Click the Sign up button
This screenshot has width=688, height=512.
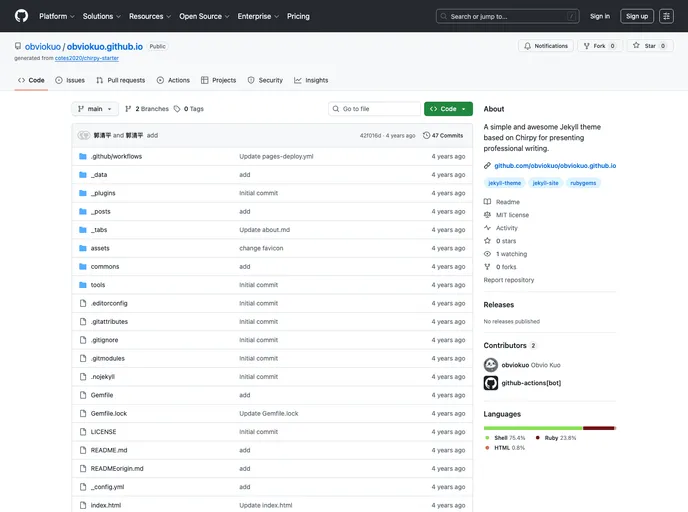pyautogui.click(x=637, y=16)
